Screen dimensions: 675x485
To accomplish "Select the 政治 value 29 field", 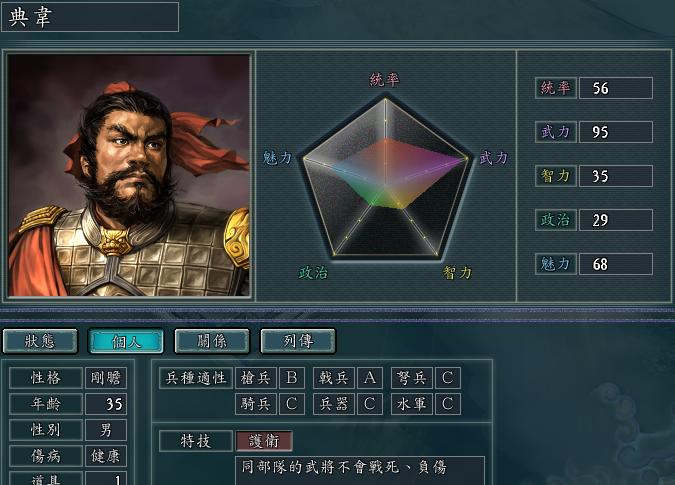I will click(x=616, y=220).
